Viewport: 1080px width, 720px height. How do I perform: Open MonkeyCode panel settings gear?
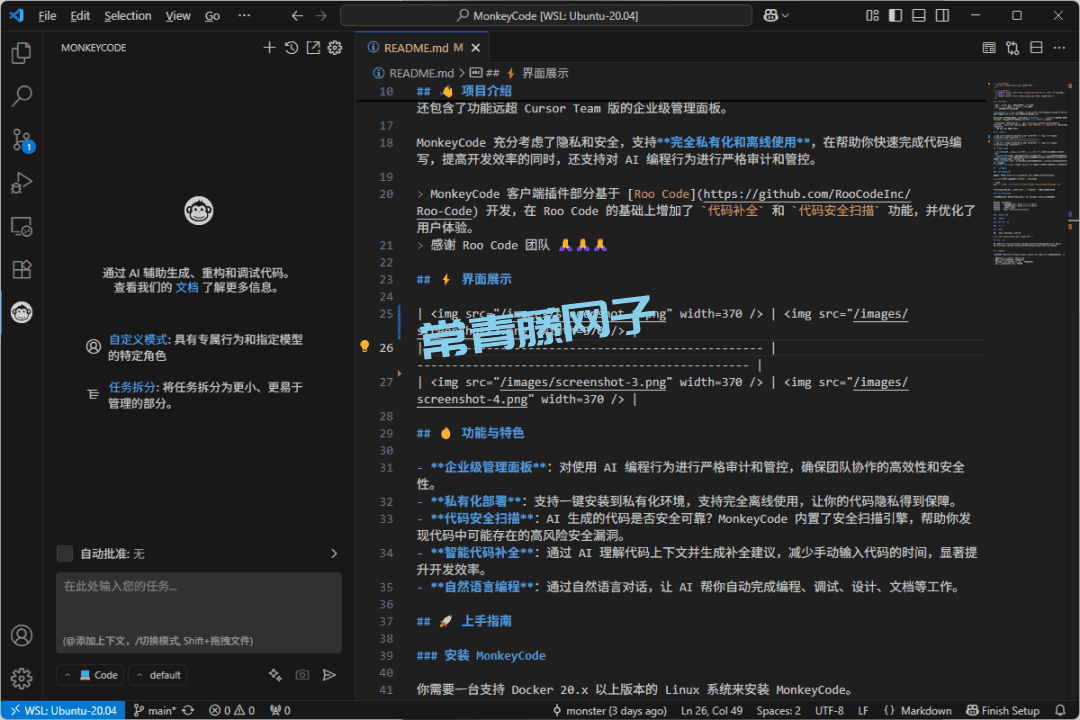click(x=335, y=48)
